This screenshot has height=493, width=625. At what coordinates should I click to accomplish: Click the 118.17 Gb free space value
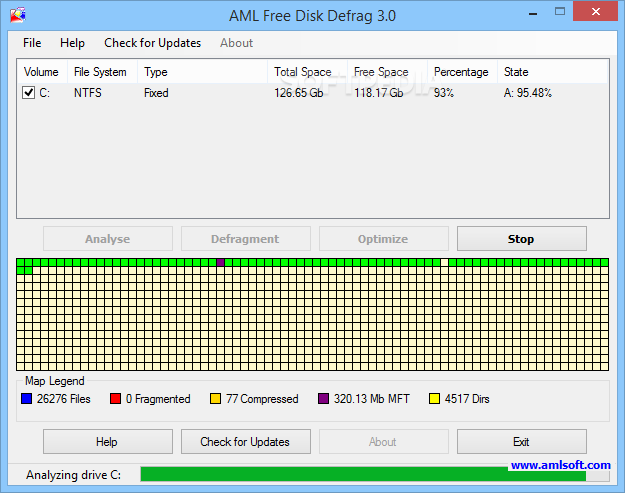(x=379, y=93)
